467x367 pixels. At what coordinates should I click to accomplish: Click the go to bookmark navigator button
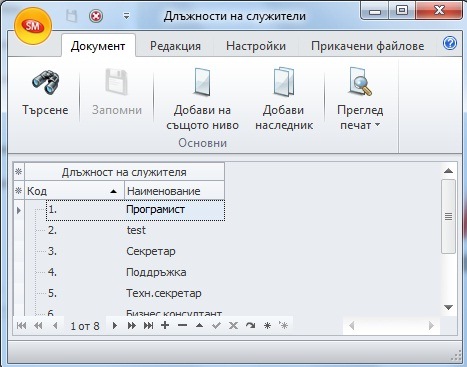pos(283,325)
